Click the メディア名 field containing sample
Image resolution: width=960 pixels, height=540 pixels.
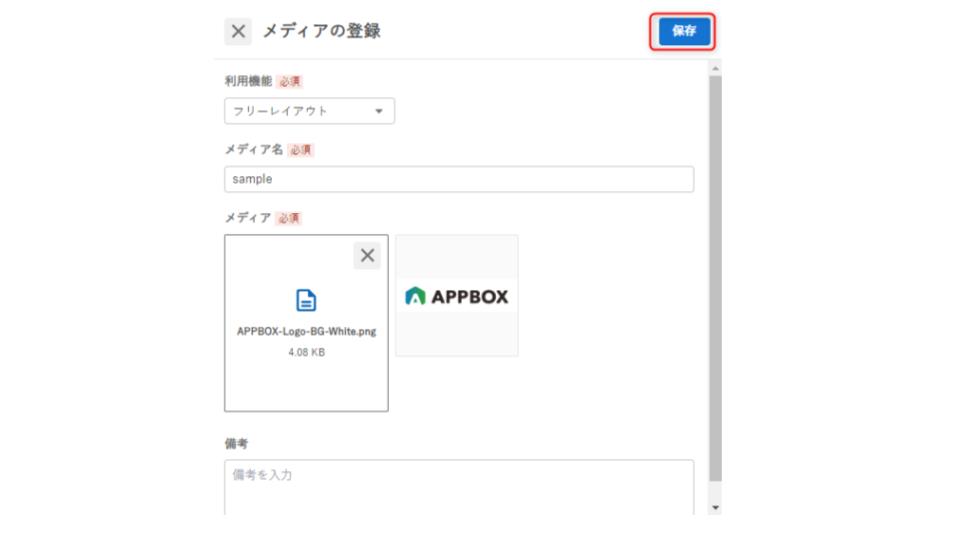coord(459,179)
